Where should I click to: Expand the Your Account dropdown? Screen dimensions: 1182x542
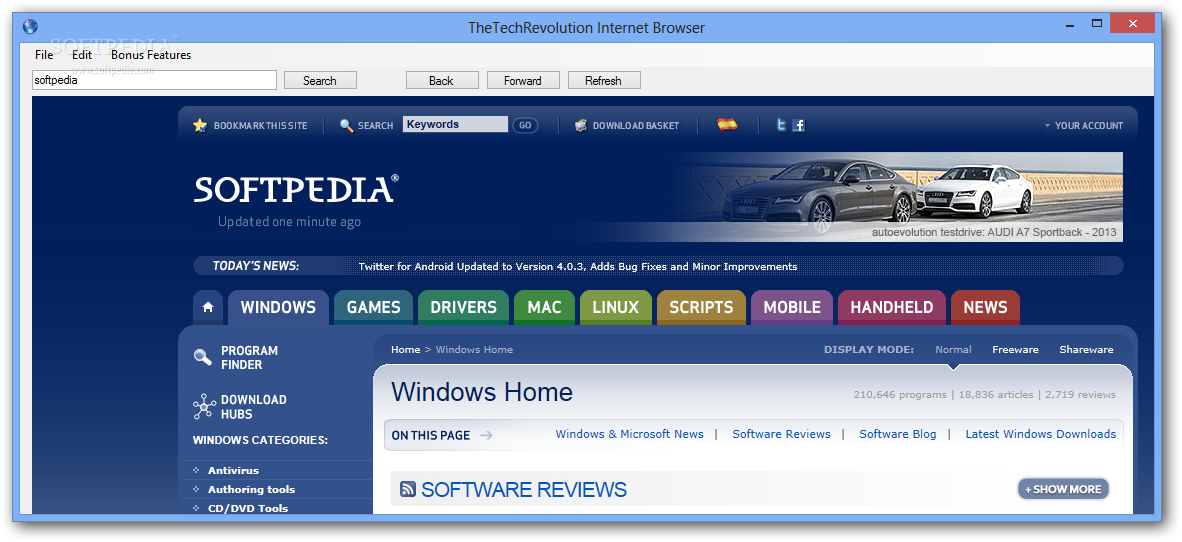pos(1083,126)
